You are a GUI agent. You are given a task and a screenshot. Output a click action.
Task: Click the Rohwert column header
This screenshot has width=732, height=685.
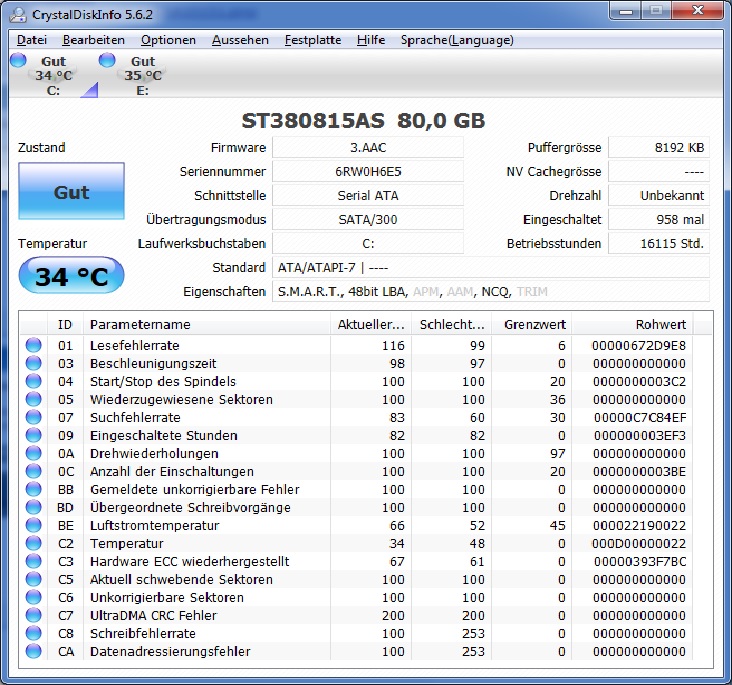(x=633, y=325)
